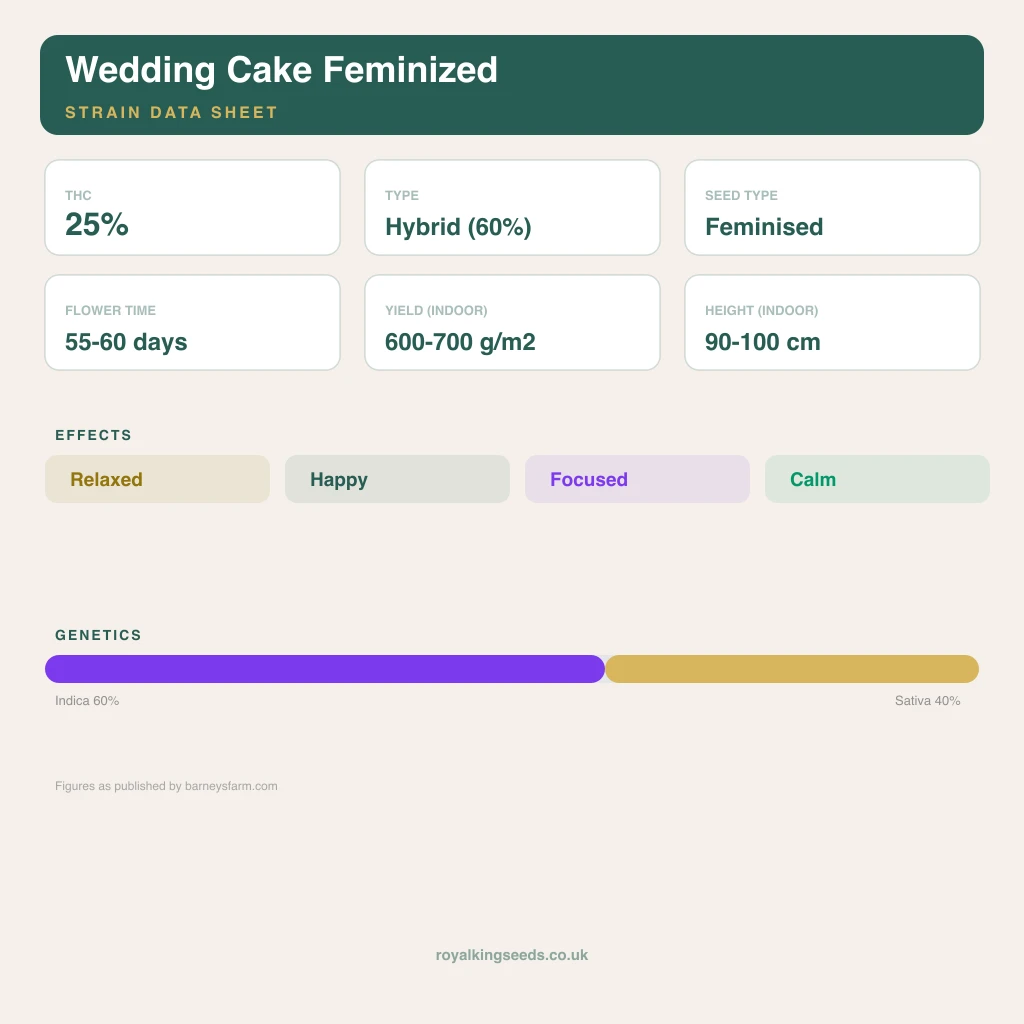Select the Calm effect tag

(x=877, y=479)
